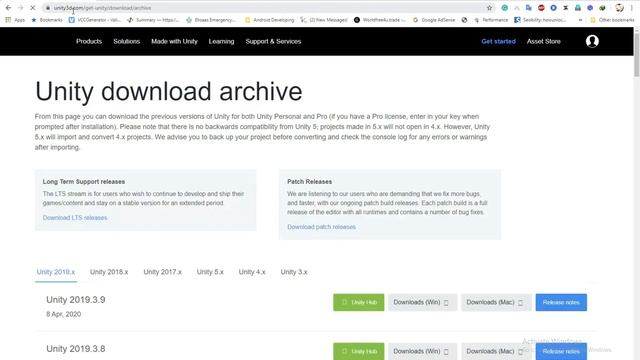Image resolution: width=640 pixels, height=360 pixels.
Task: Expand Downloads (Mac) for Unity 2019.3.8
Action: [x=496, y=351]
